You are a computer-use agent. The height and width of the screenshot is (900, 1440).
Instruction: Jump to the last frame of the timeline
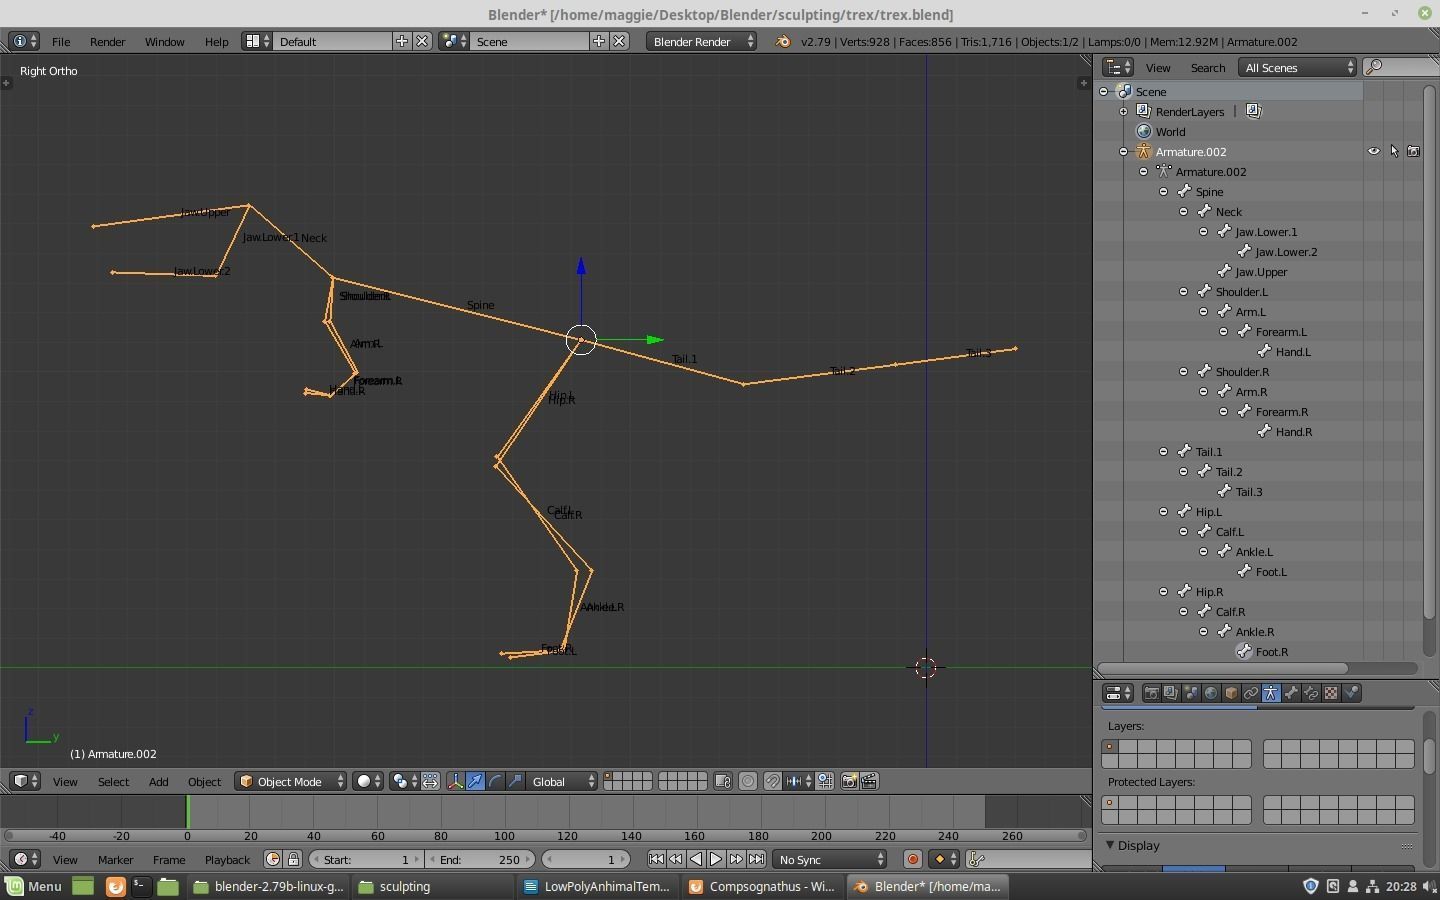(756, 859)
